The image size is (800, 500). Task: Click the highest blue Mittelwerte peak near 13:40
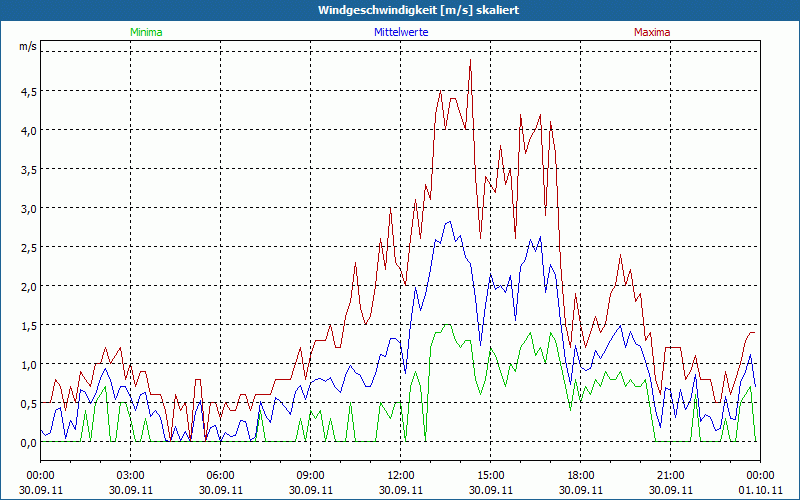point(449,221)
